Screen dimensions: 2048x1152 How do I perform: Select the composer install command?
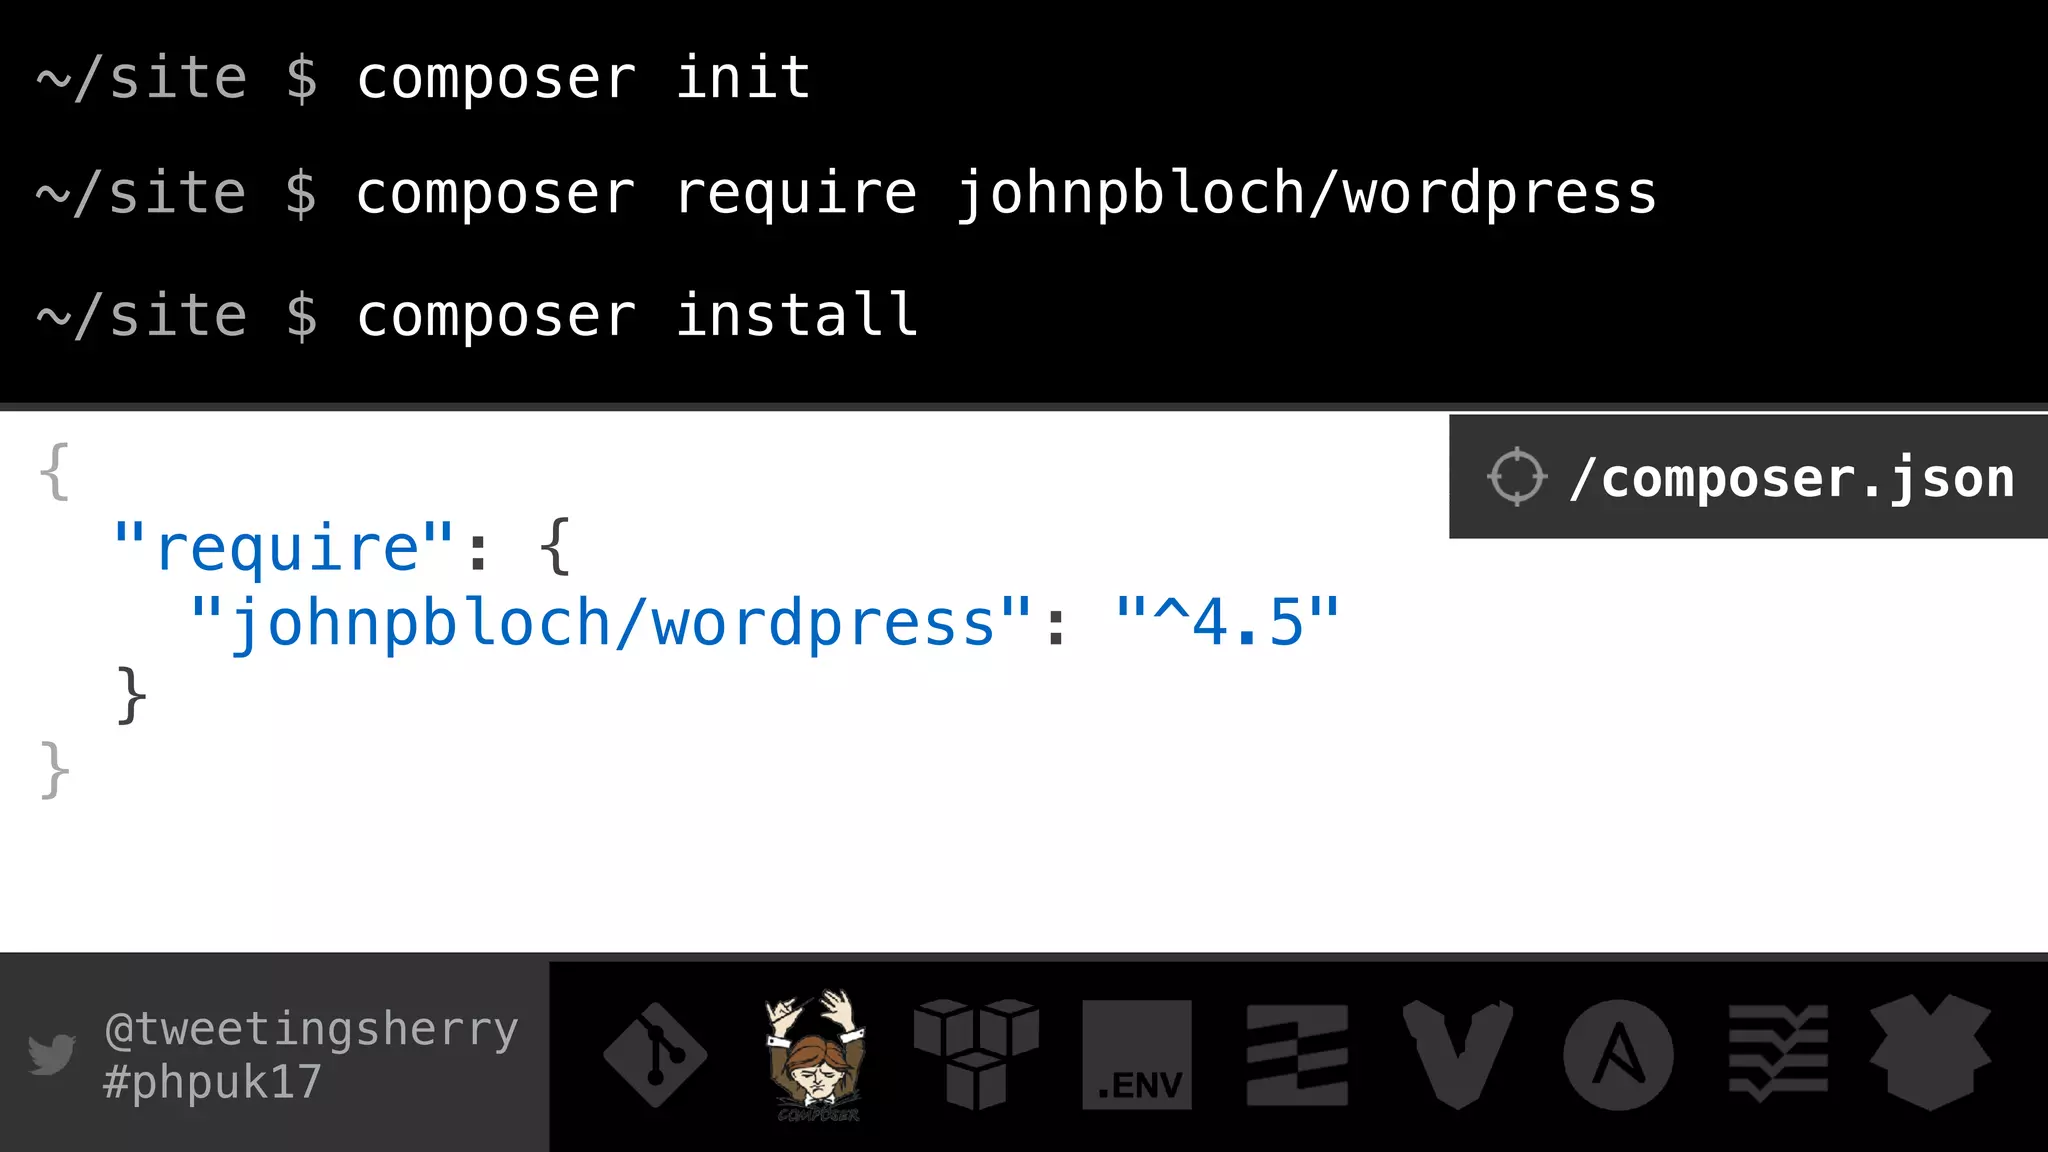coord(637,316)
